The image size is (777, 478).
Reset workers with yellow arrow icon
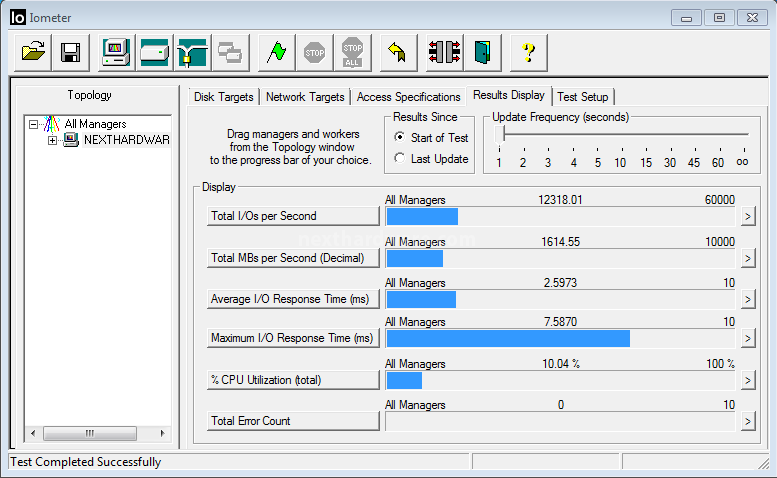coord(398,53)
